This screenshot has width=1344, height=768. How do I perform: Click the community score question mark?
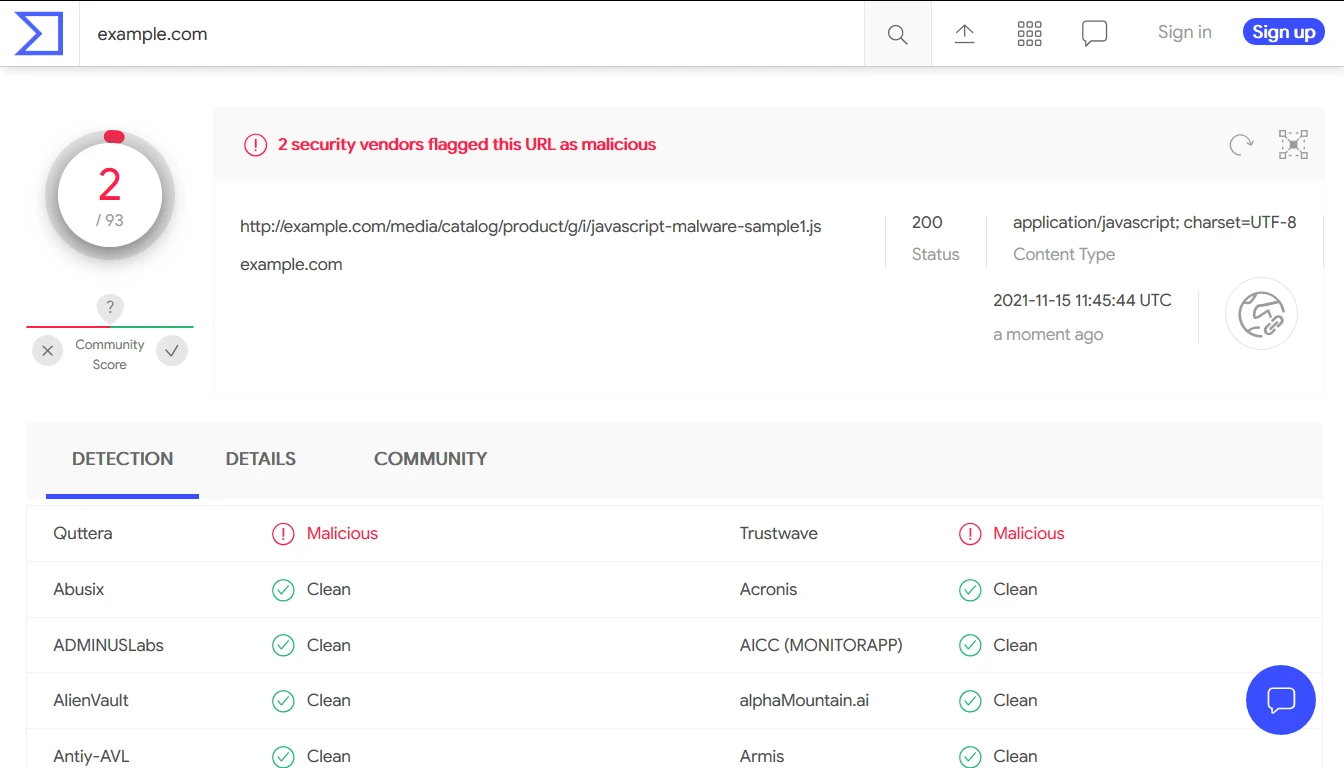click(x=110, y=307)
